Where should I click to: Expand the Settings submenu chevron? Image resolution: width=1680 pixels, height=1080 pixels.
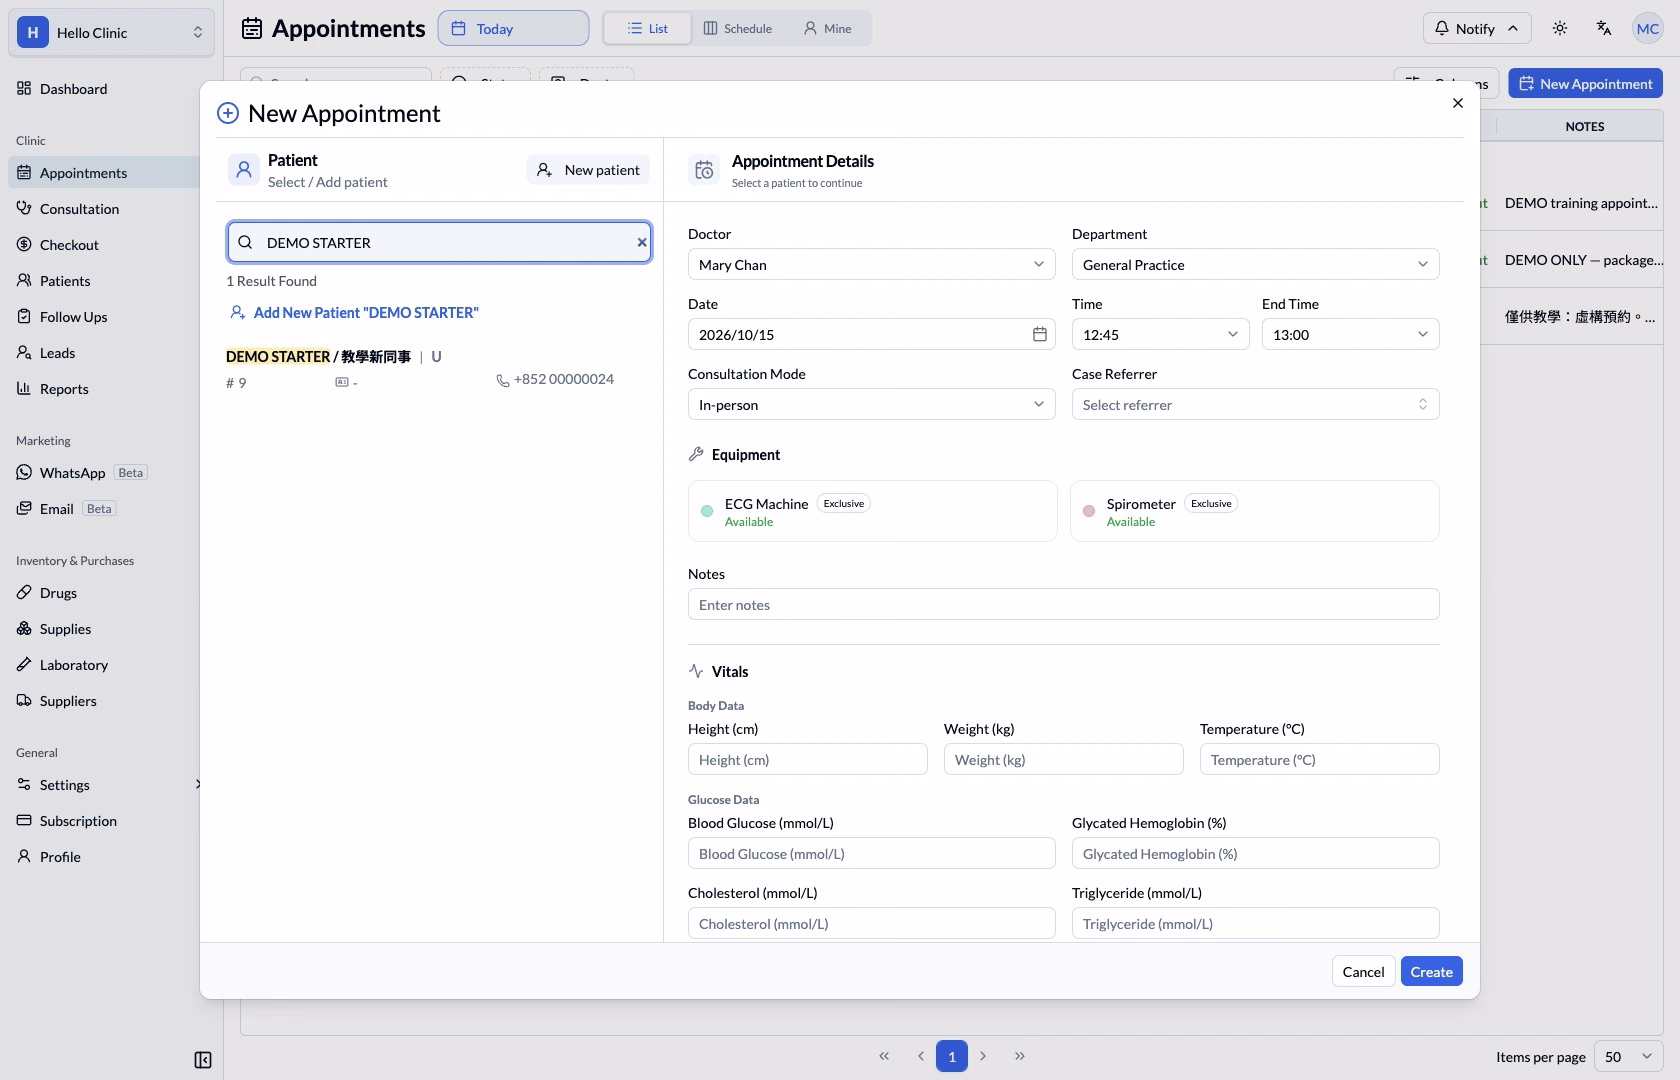(197, 785)
